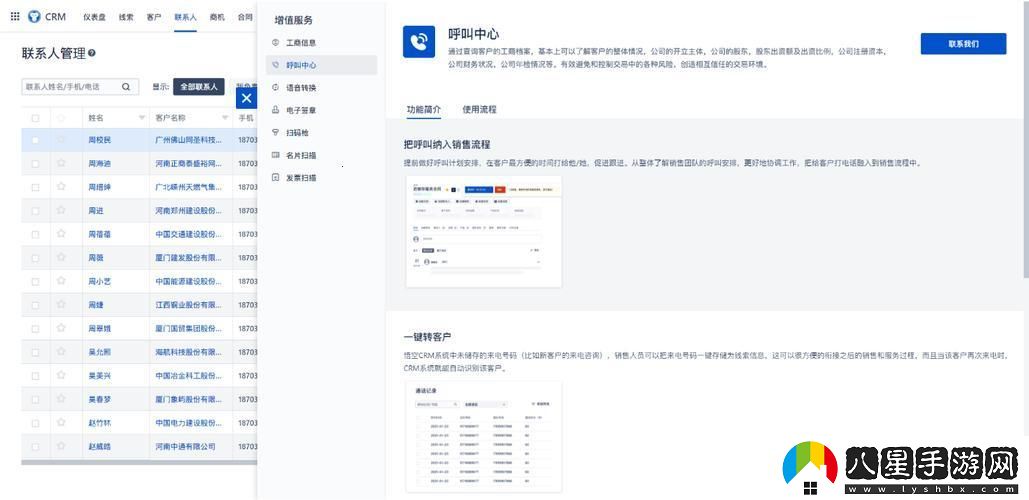Select the 联系人 nav tab
The width and height of the screenshot is (1029, 500).
click(x=185, y=17)
